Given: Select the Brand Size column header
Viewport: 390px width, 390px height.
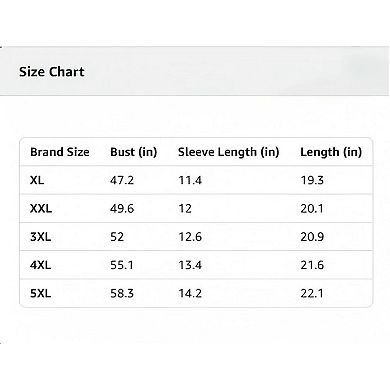Looking at the screenshot, I should click(x=60, y=152).
